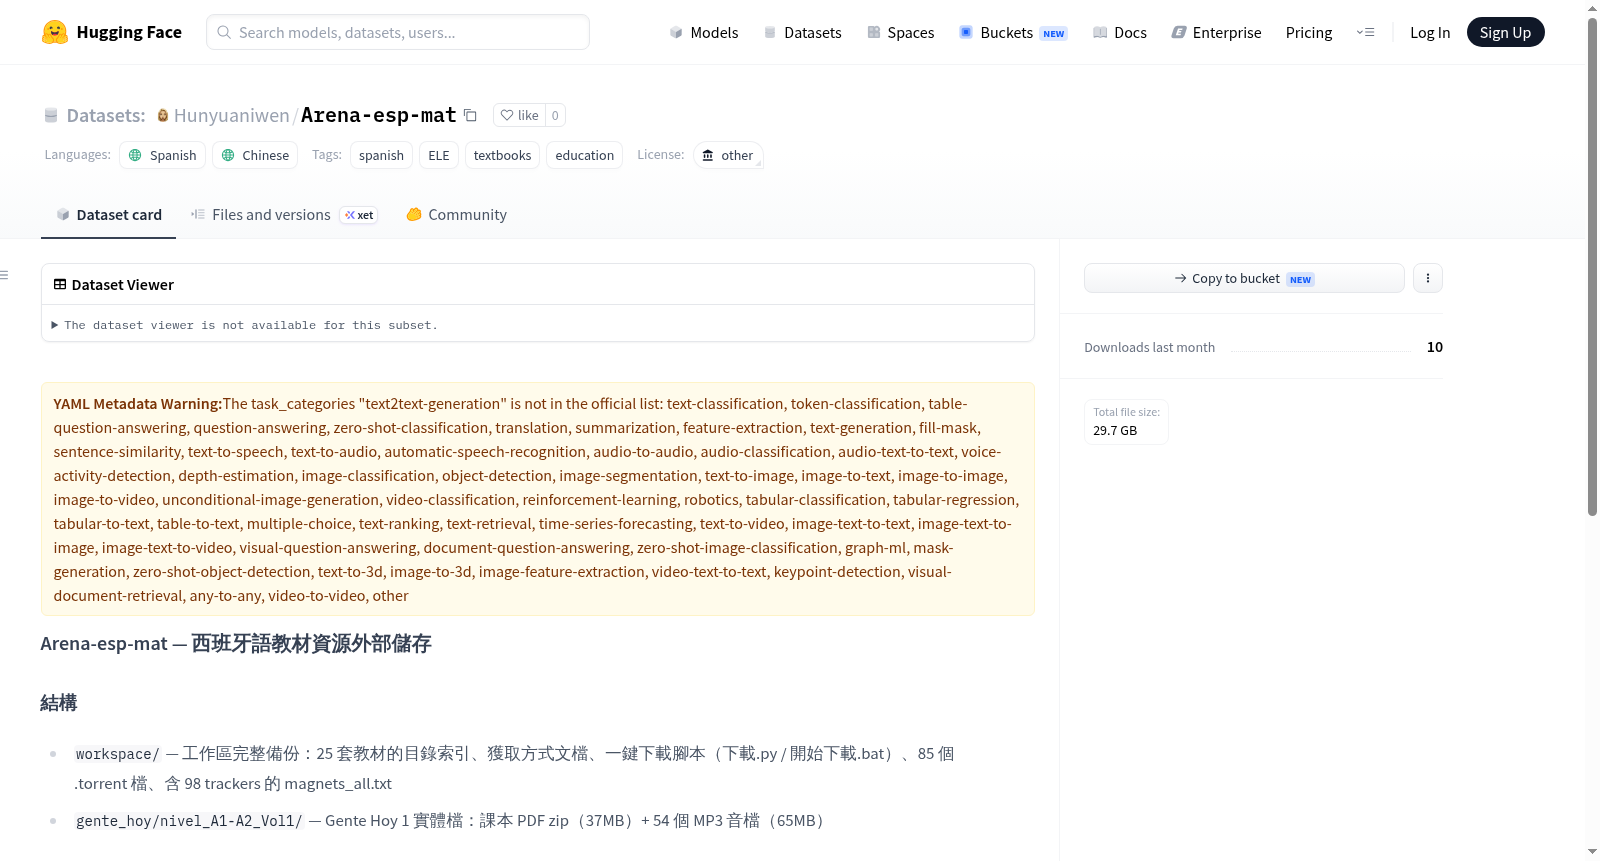This screenshot has height=861, width=1600.
Task: Open the Hunyuaniwen profile link
Action: [x=232, y=115]
